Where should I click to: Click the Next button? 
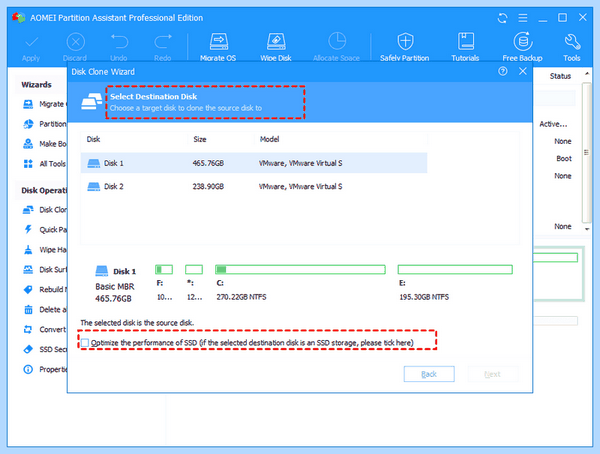tap(492, 374)
